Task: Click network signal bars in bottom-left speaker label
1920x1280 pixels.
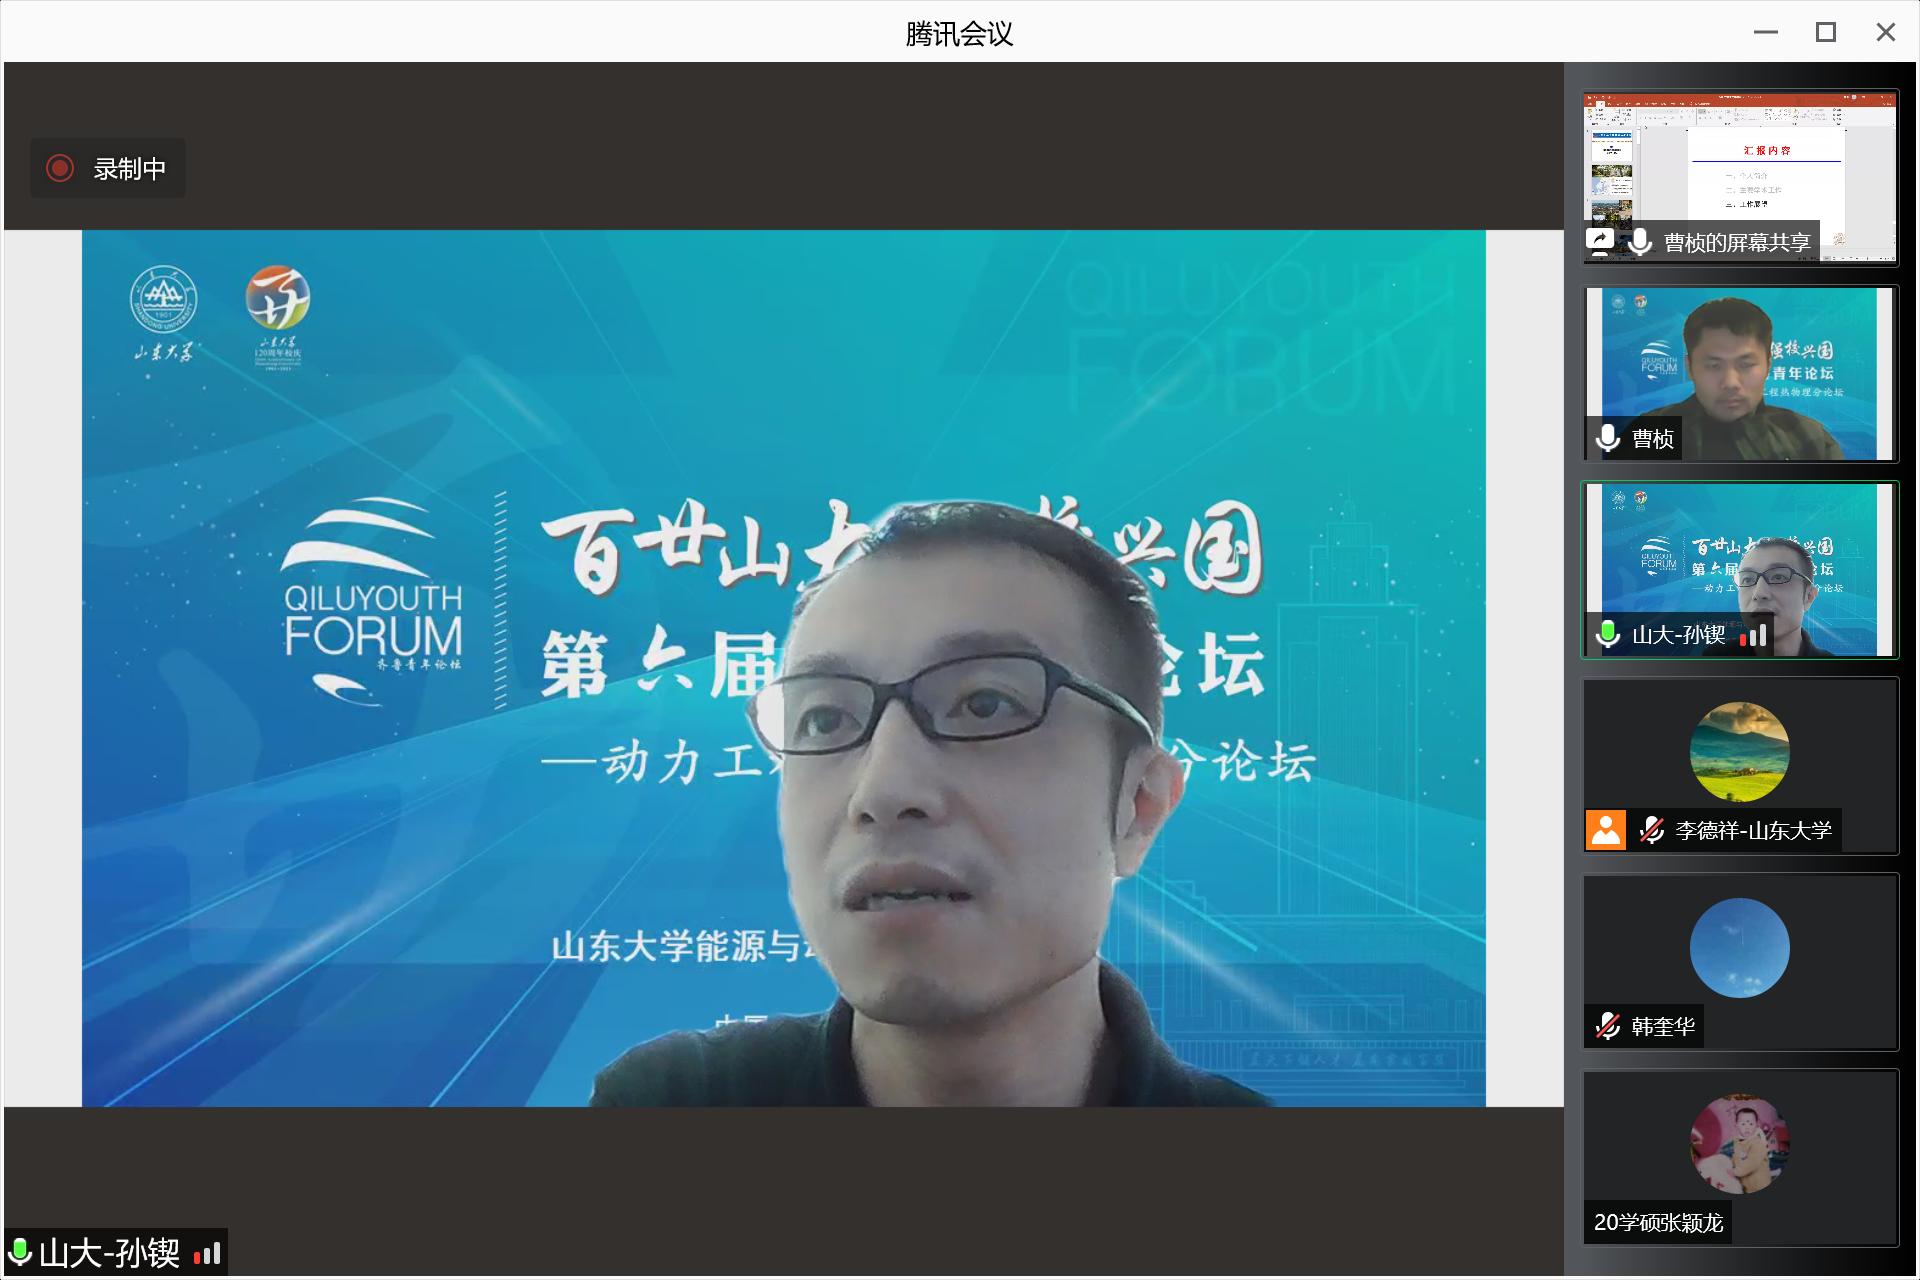Action: click(x=207, y=1254)
